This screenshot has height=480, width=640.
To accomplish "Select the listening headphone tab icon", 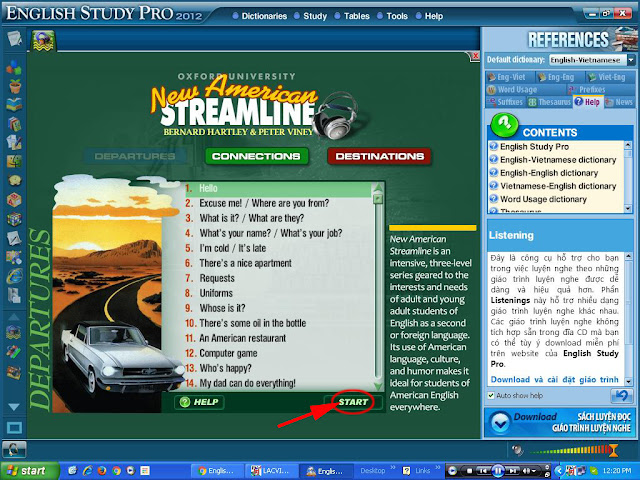I will 43,41.
